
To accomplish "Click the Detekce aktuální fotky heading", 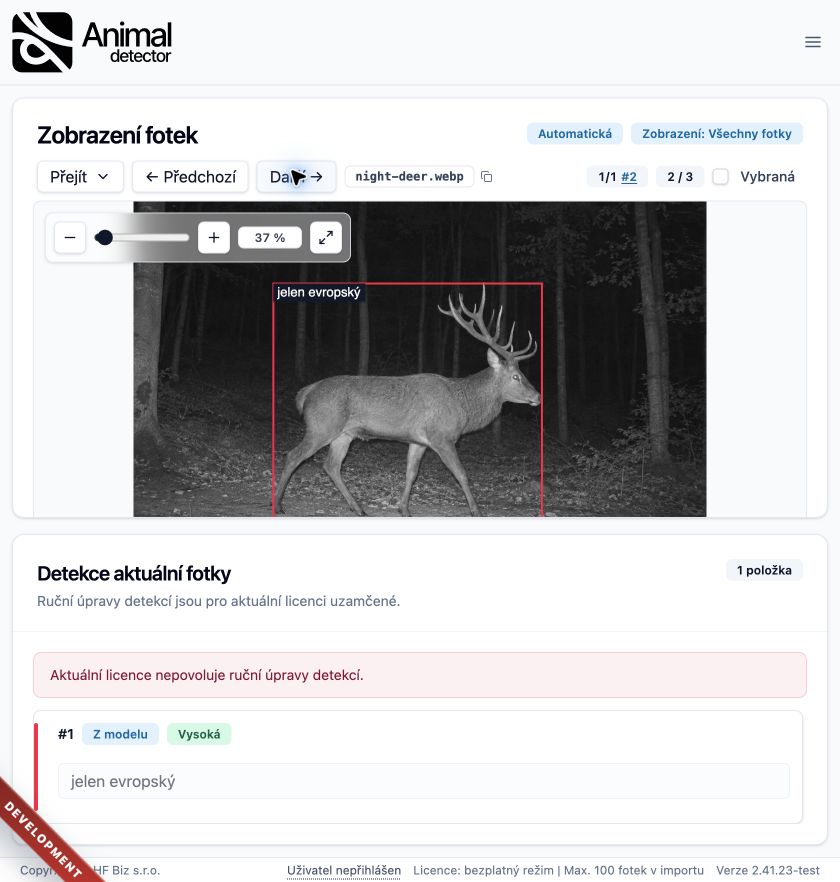I will (x=134, y=574).
